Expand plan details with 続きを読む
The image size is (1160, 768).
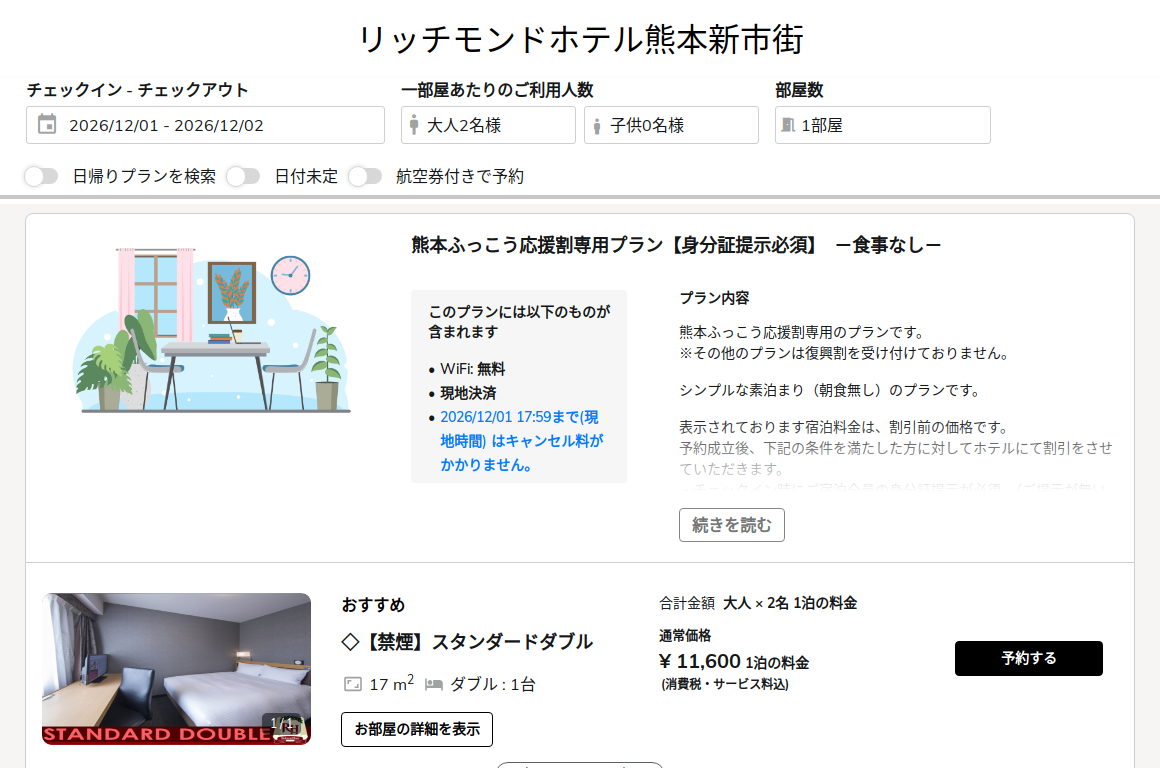click(732, 525)
